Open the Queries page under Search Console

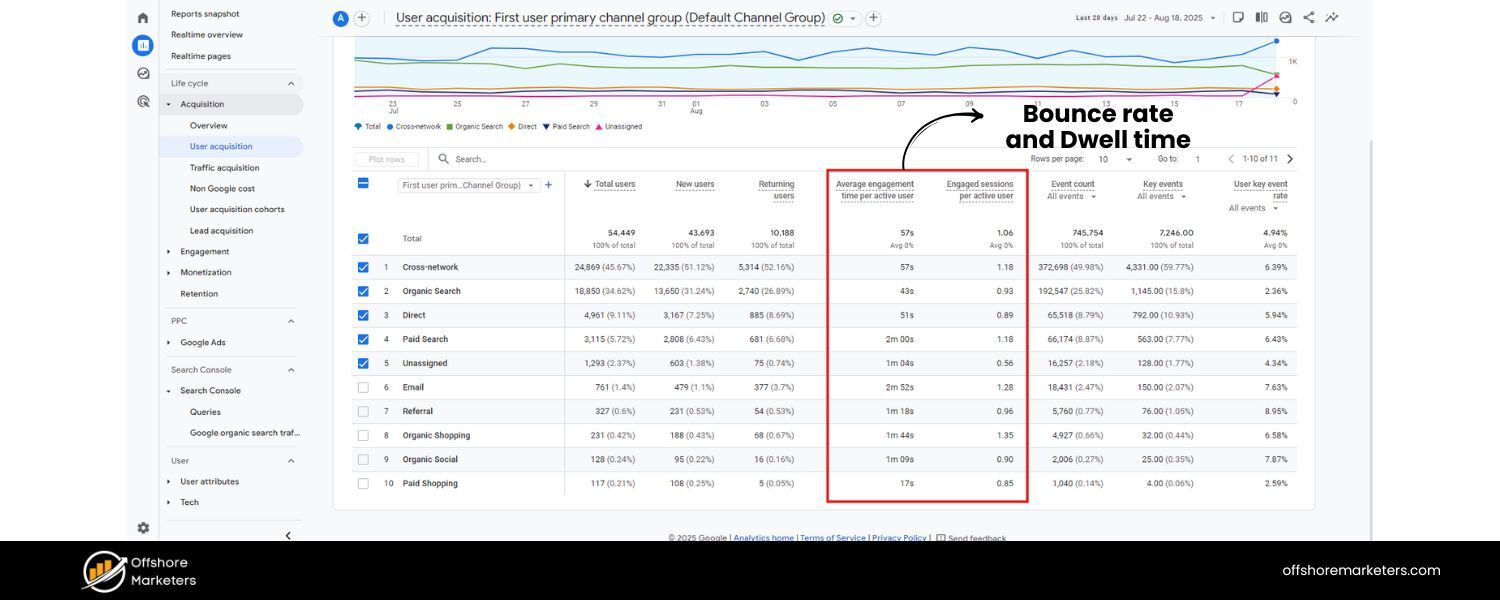coord(206,411)
